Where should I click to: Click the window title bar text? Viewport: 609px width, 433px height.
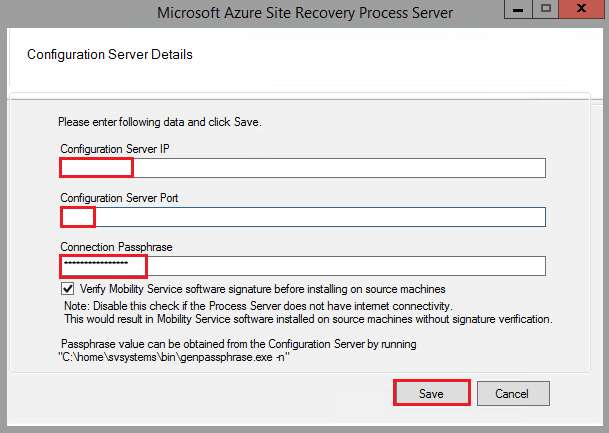[x=305, y=12]
